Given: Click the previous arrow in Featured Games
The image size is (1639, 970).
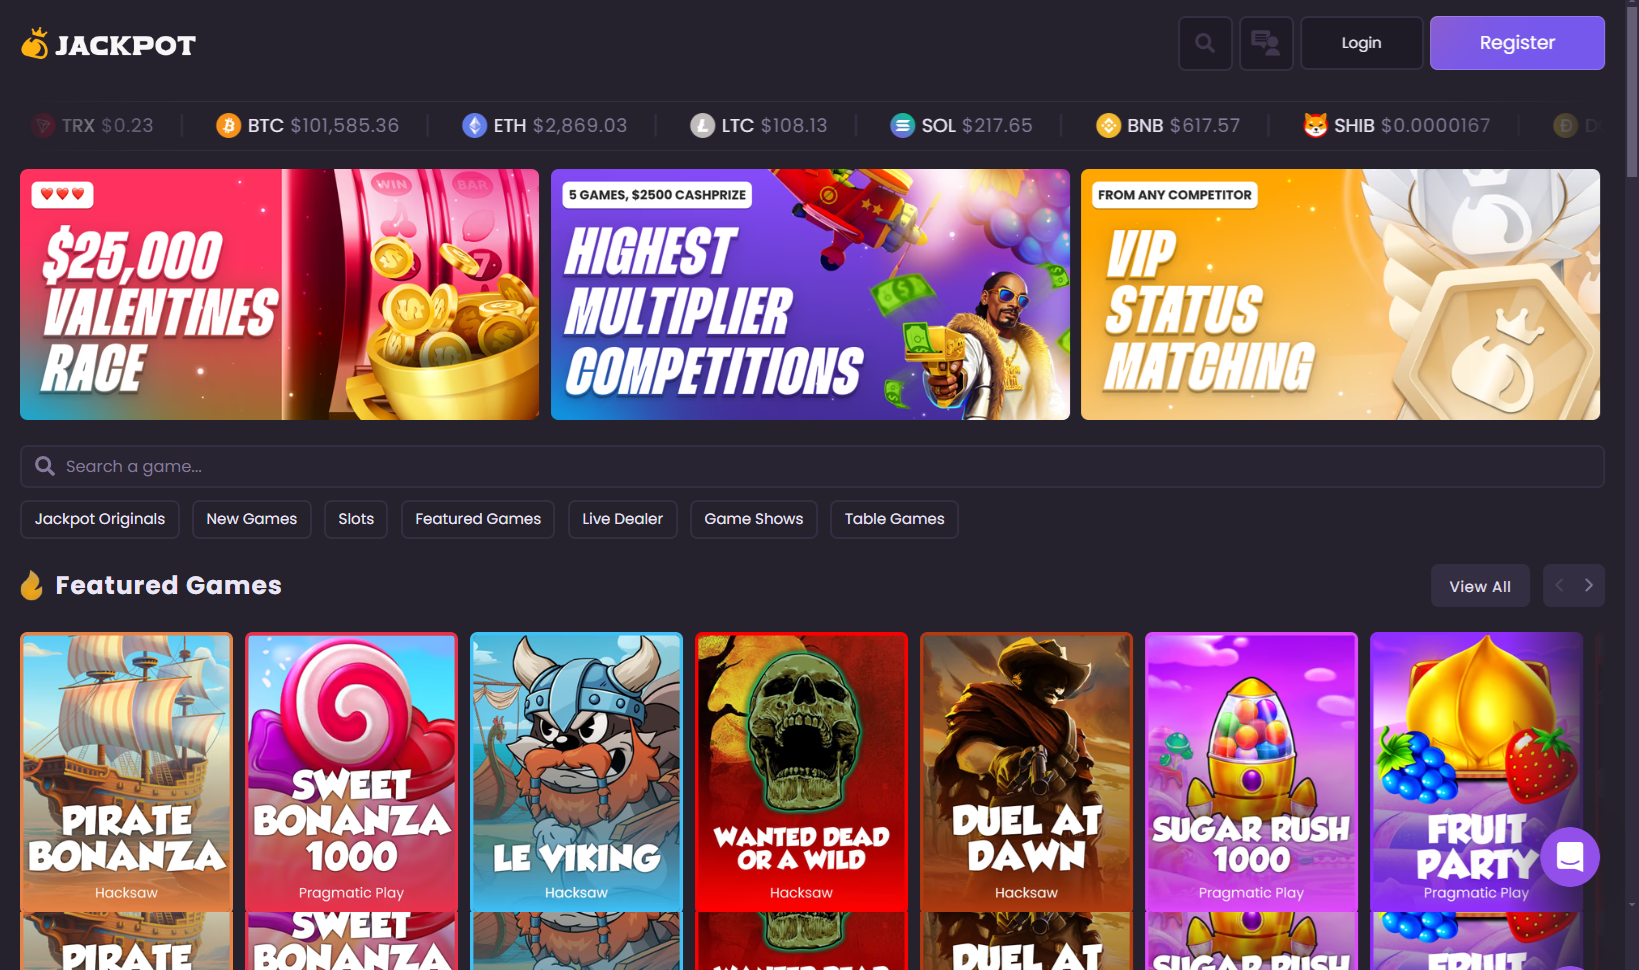Looking at the screenshot, I should [x=1559, y=586].
